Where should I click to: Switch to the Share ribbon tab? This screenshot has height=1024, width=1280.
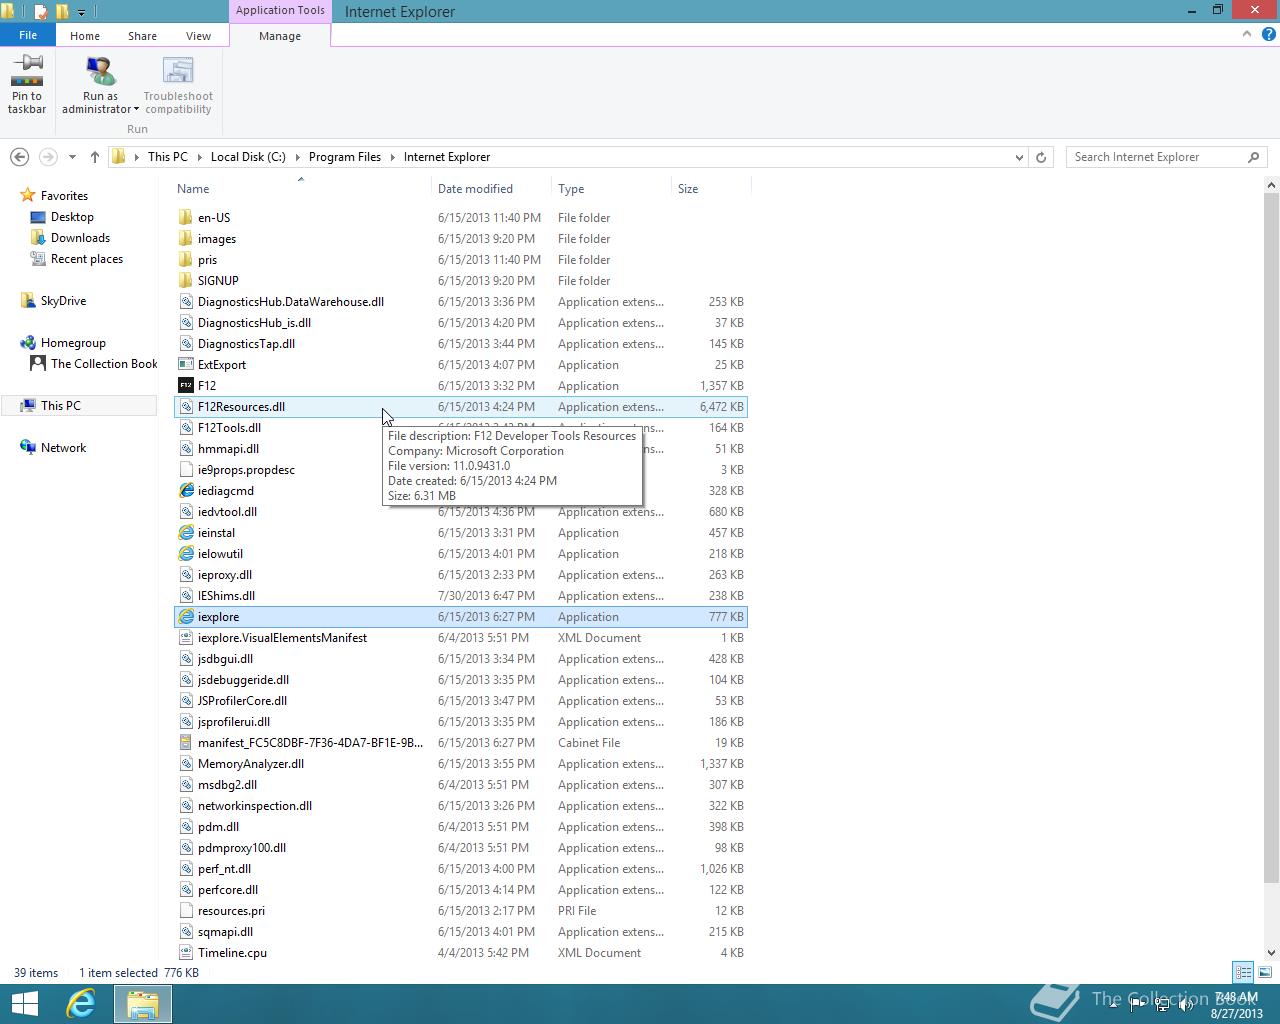[x=142, y=35]
